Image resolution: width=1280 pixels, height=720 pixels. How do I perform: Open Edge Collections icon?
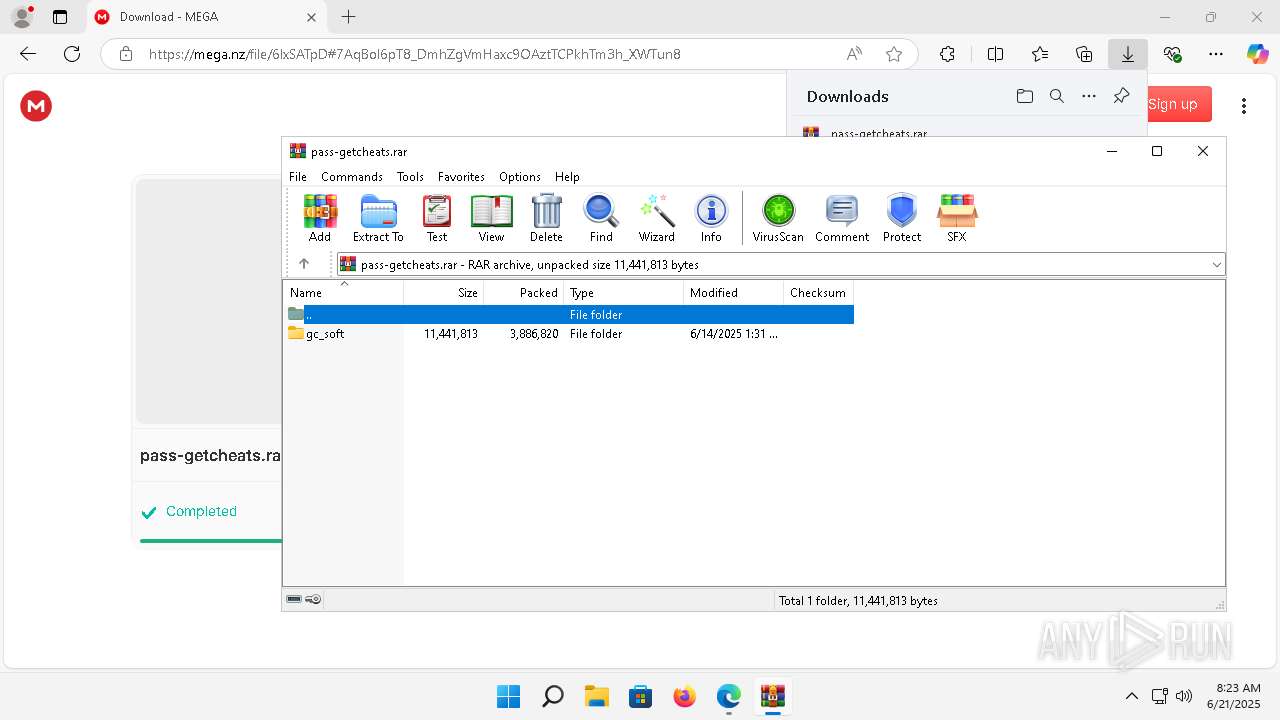(1084, 54)
